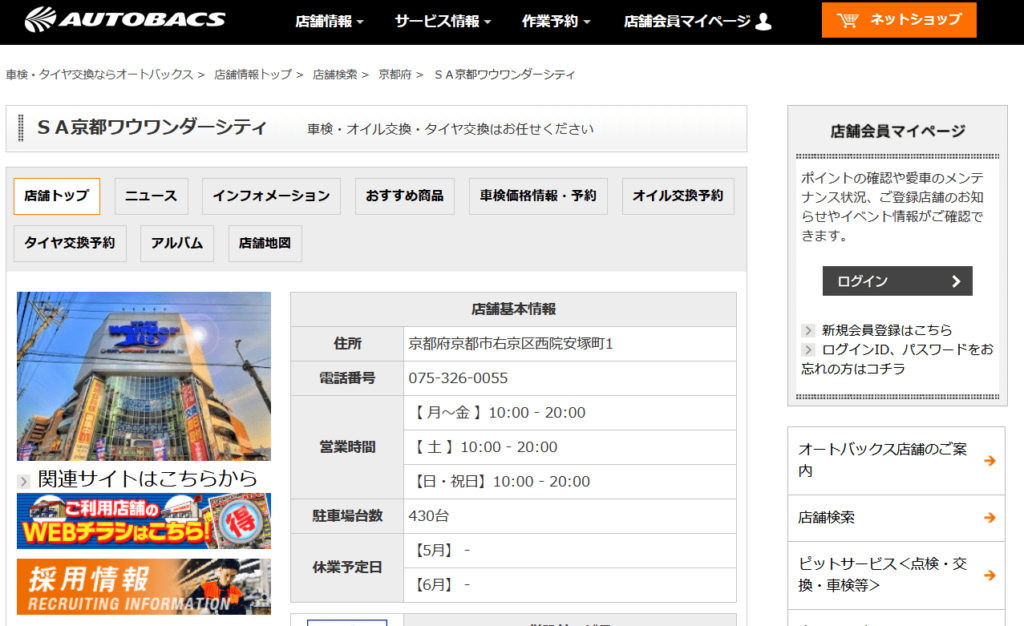Open the 店舗地図 tab

(x=266, y=243)
